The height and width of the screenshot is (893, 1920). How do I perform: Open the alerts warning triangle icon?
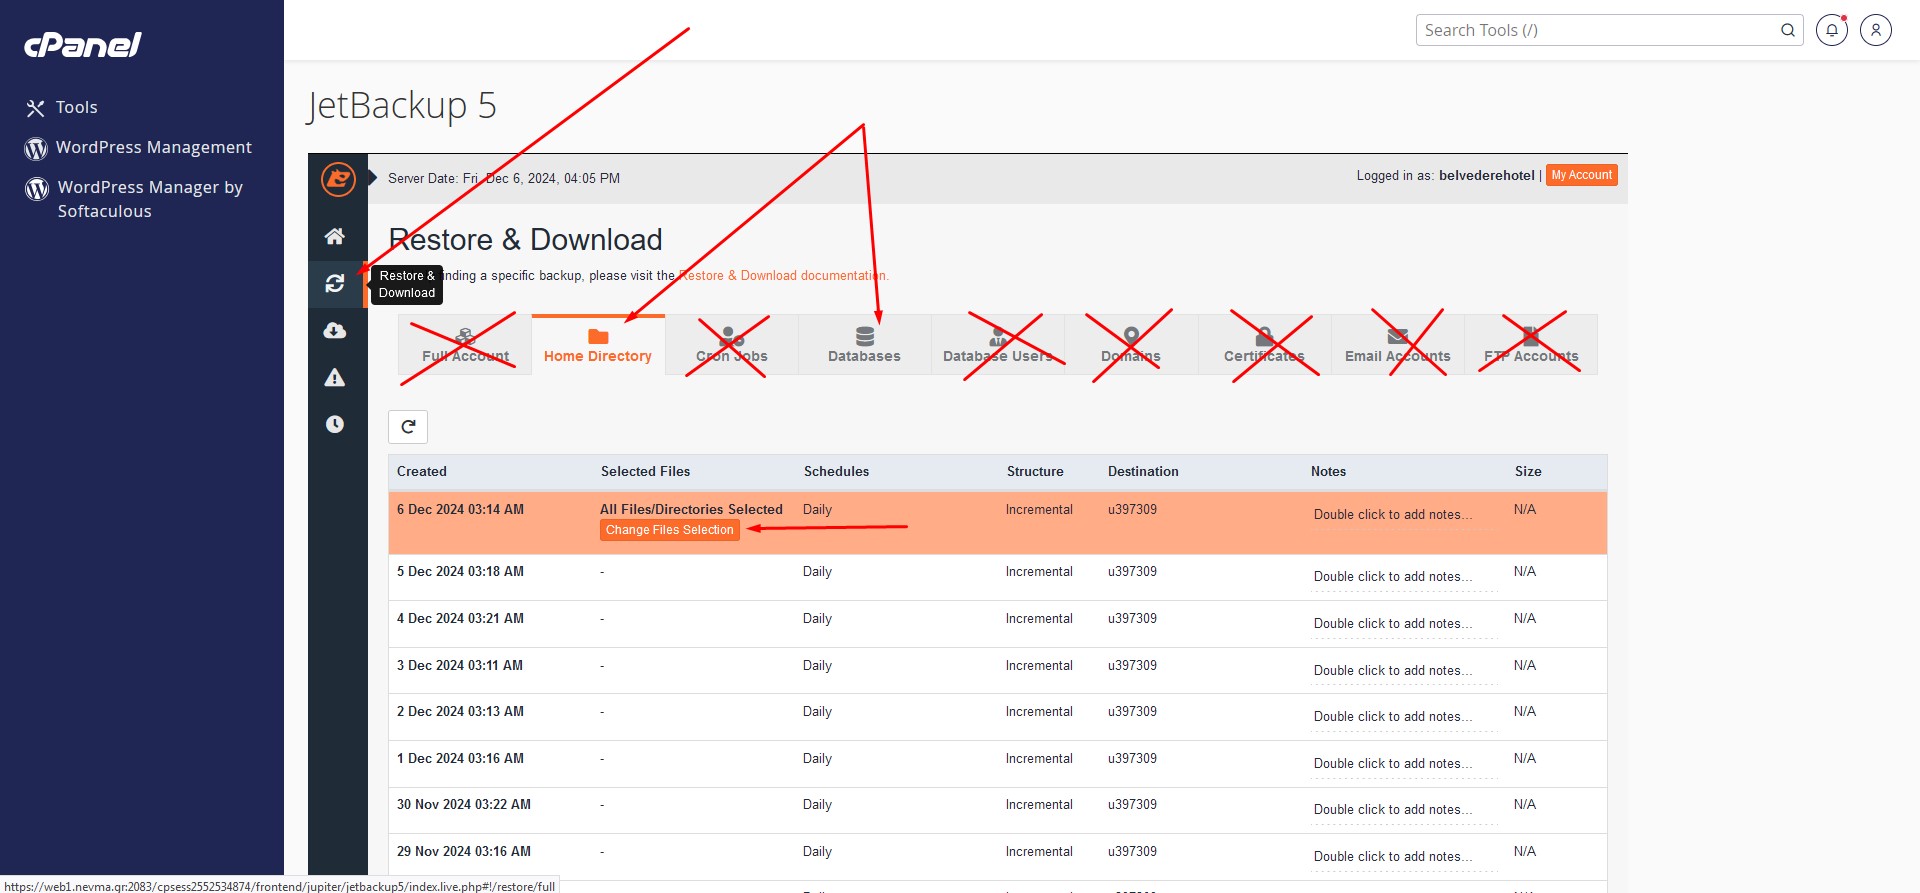[x=335, y=378]
